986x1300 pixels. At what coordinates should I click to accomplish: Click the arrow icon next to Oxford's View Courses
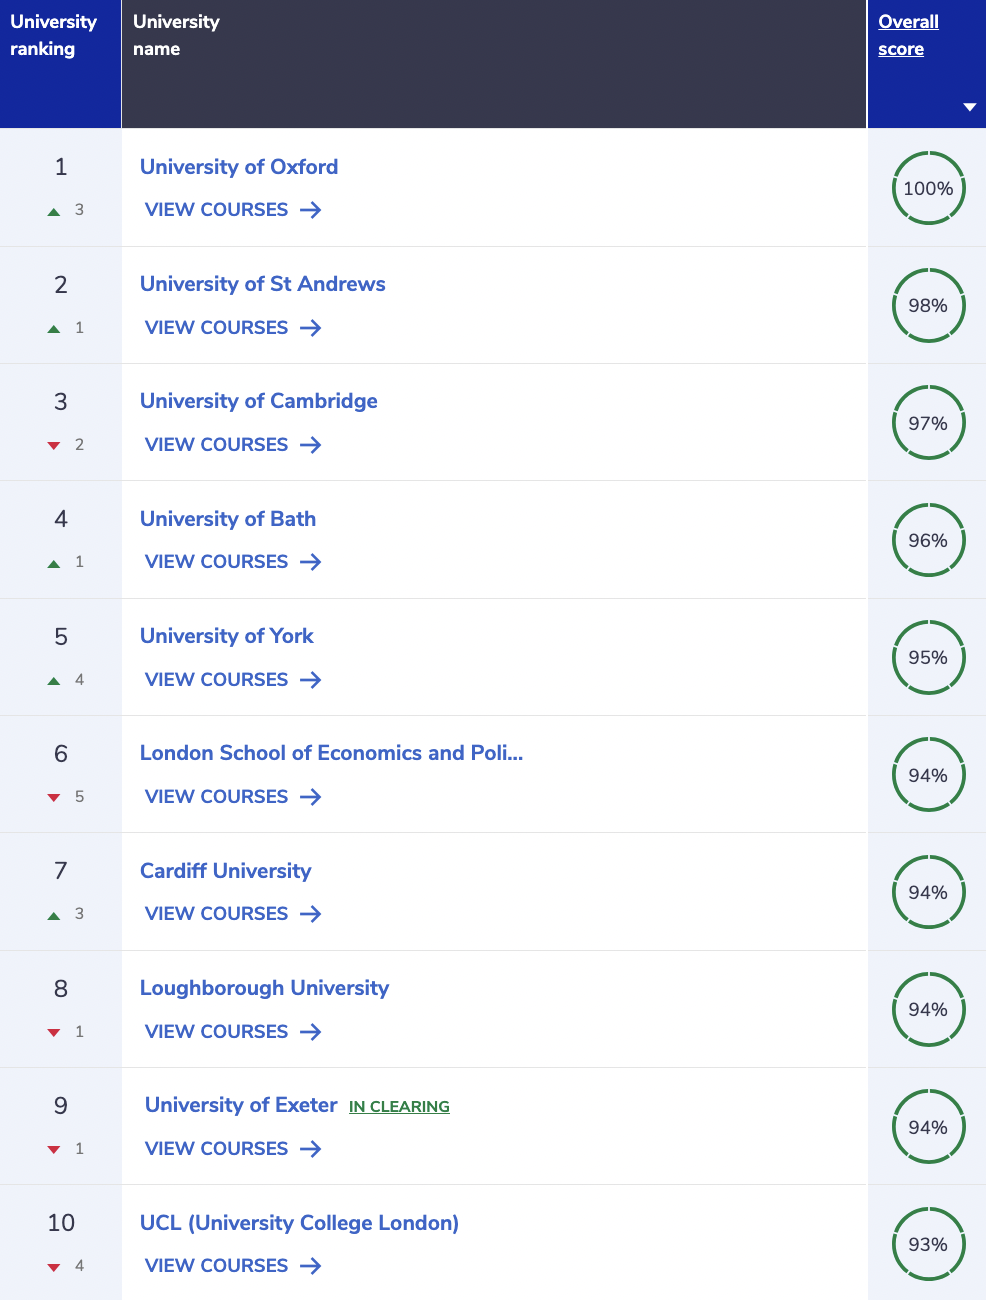point(311,210)
